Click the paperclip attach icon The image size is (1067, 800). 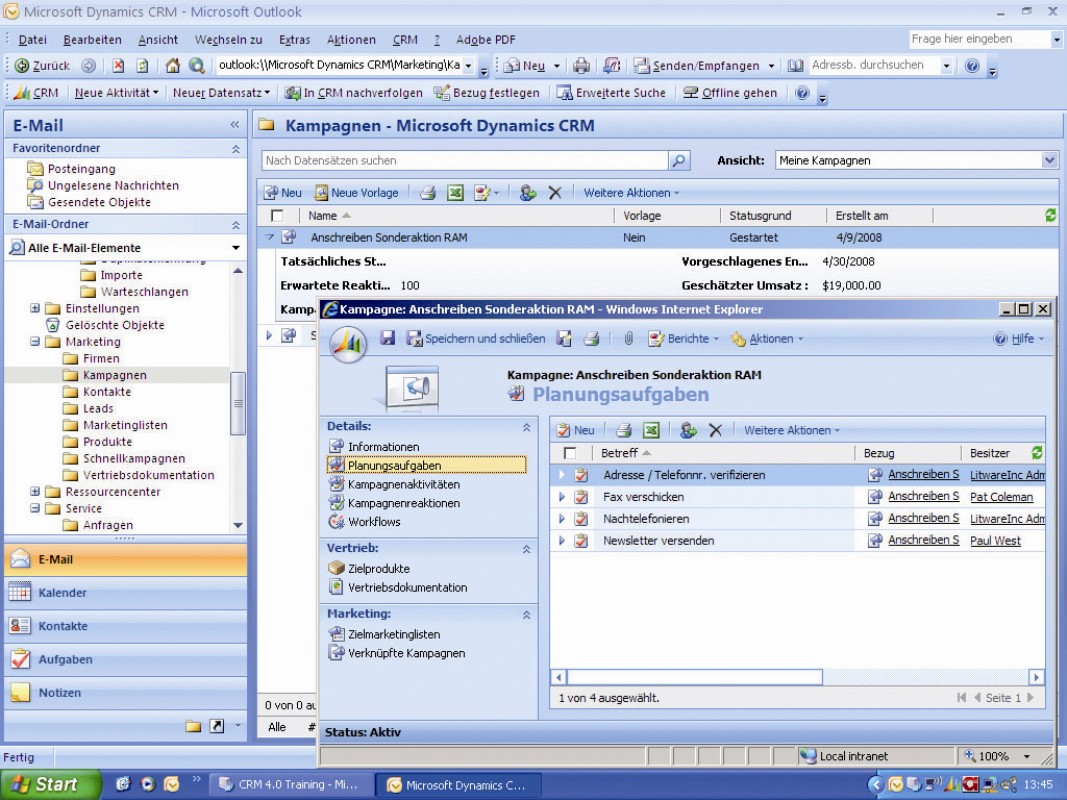pyautogui.click(x=628, y=338)
